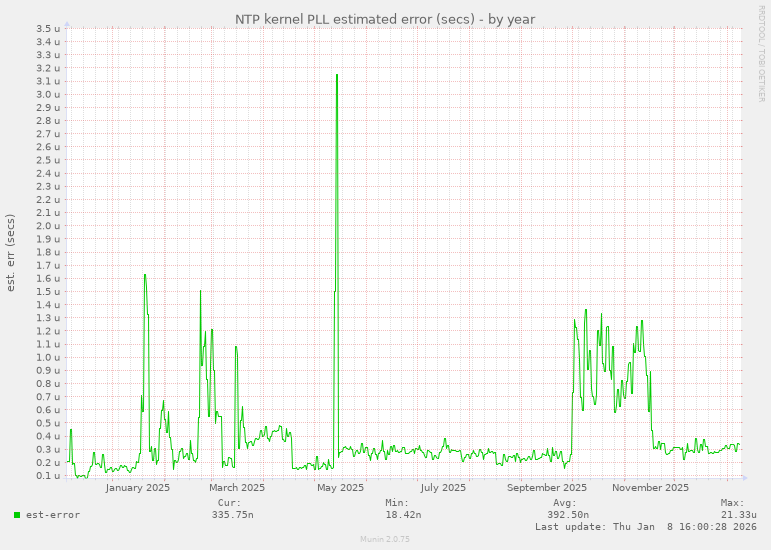Click the 'January 2025' x-axis label

coord(138,488)
